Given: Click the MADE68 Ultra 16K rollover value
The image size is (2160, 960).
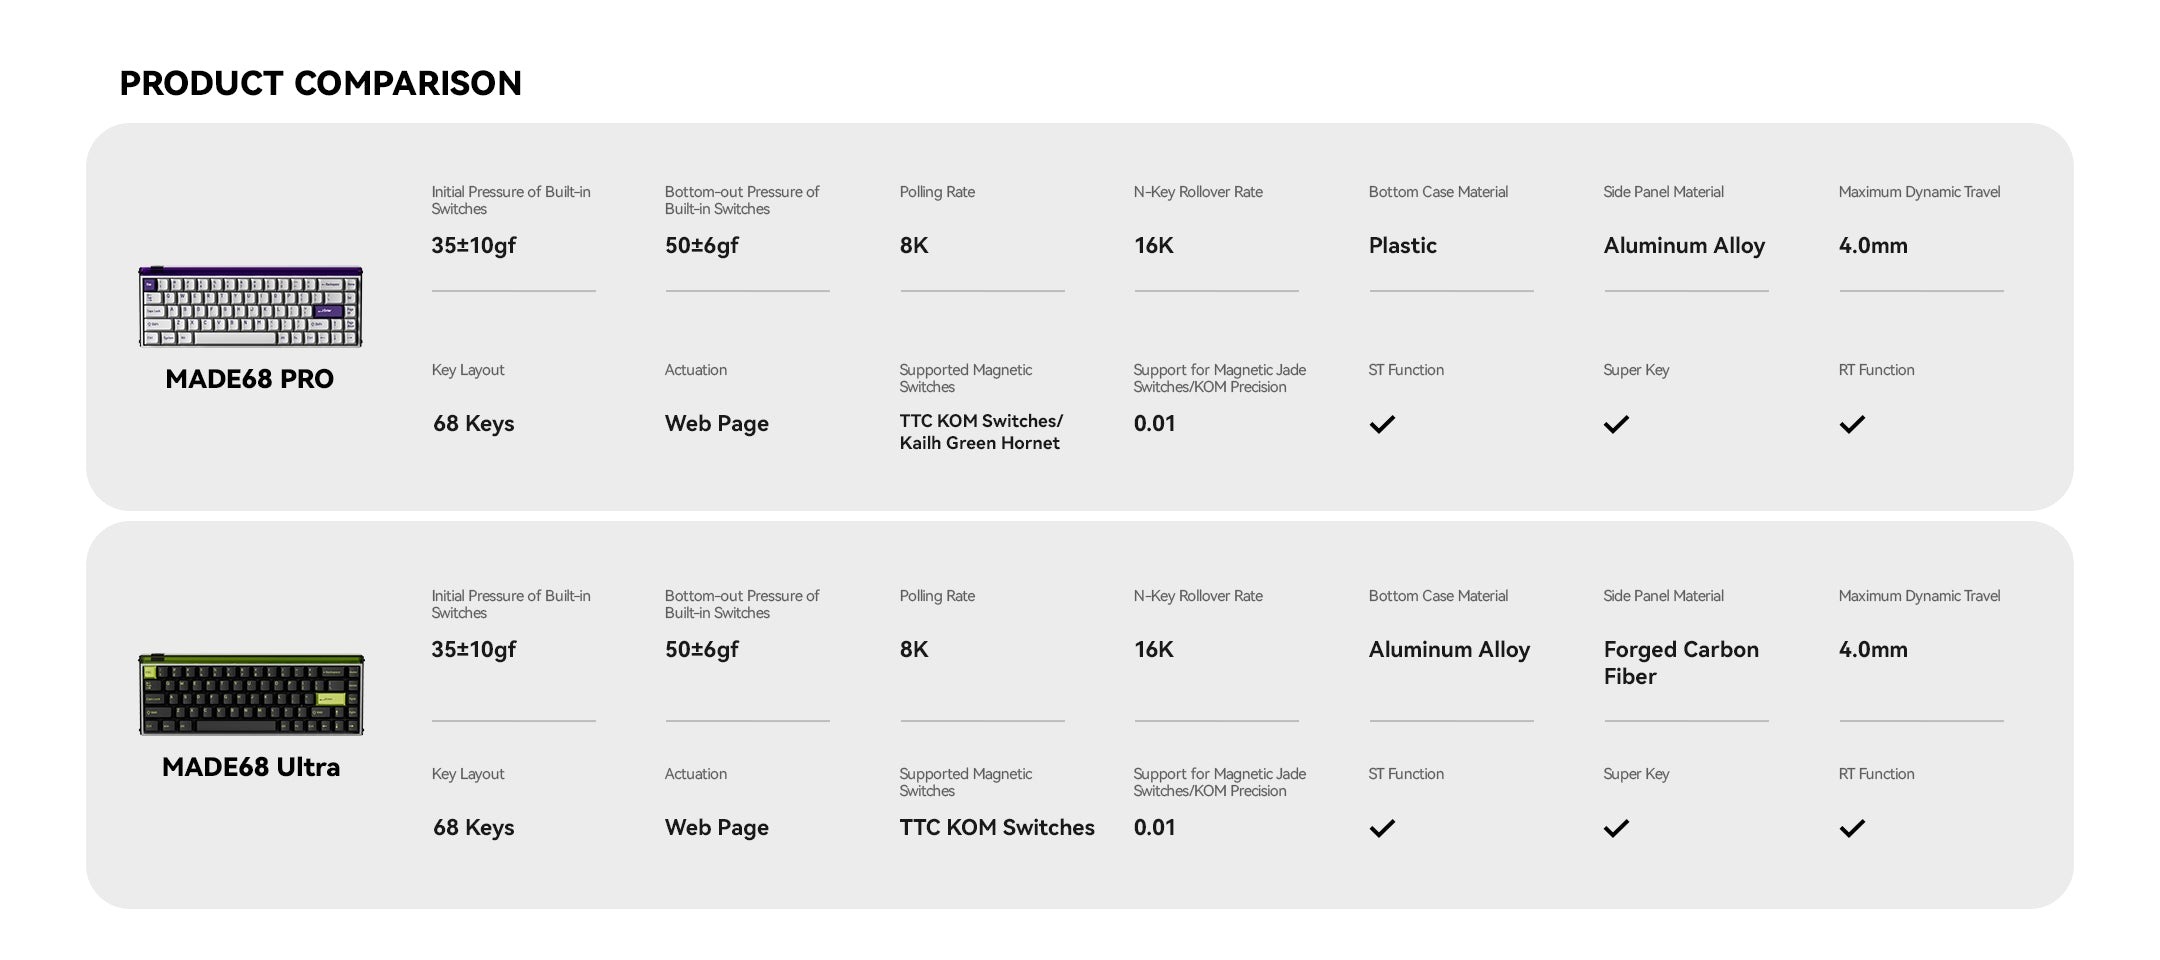Looking at the screenshot, I should tap(1153, 650).
